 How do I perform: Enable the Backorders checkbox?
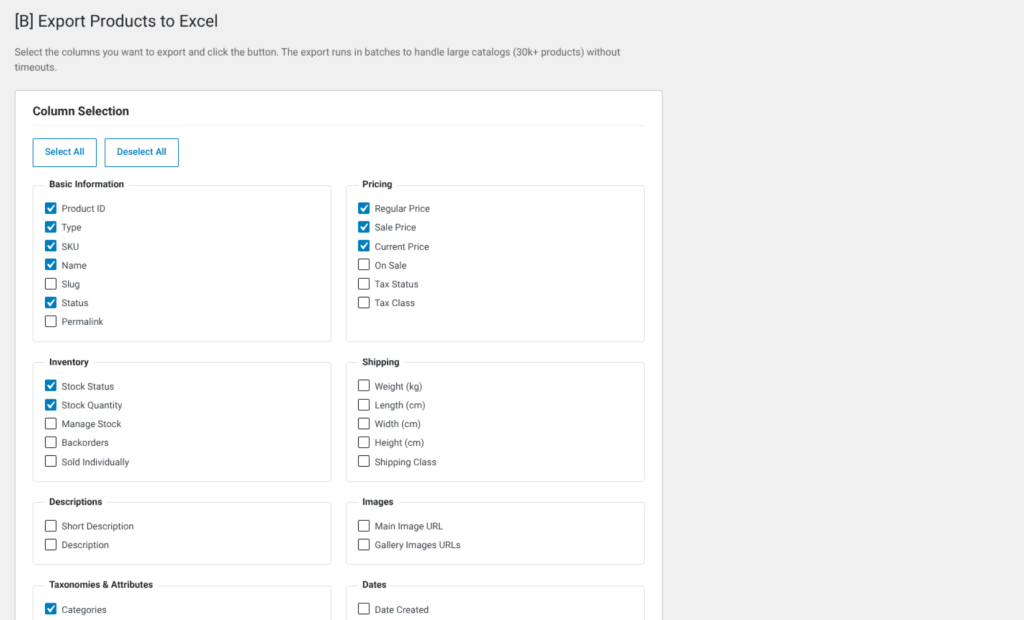50,442
